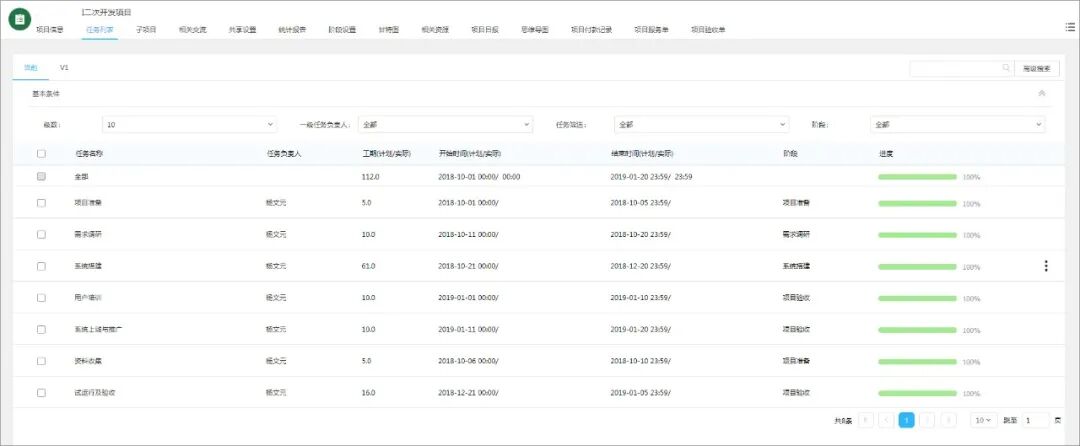
Task: Go to the previous page arrow in pagination
Action: [x=886, y=420]
